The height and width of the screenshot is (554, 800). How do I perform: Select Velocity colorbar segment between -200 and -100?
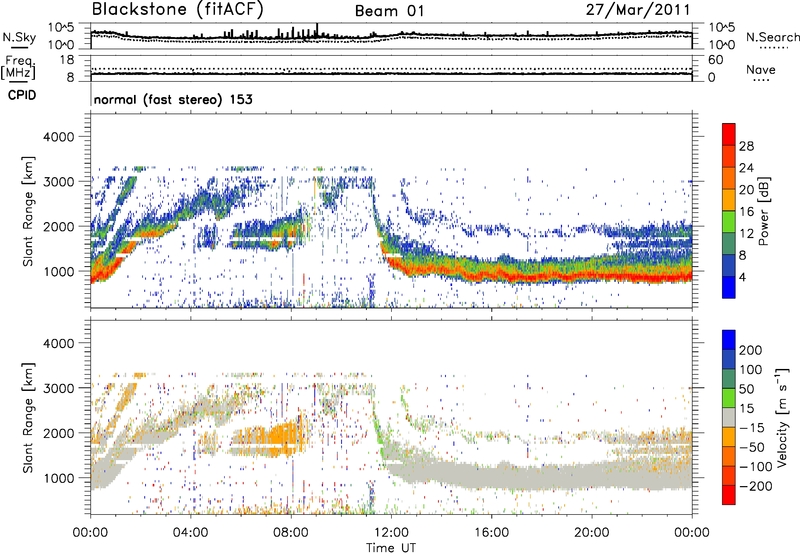(729, 476)
